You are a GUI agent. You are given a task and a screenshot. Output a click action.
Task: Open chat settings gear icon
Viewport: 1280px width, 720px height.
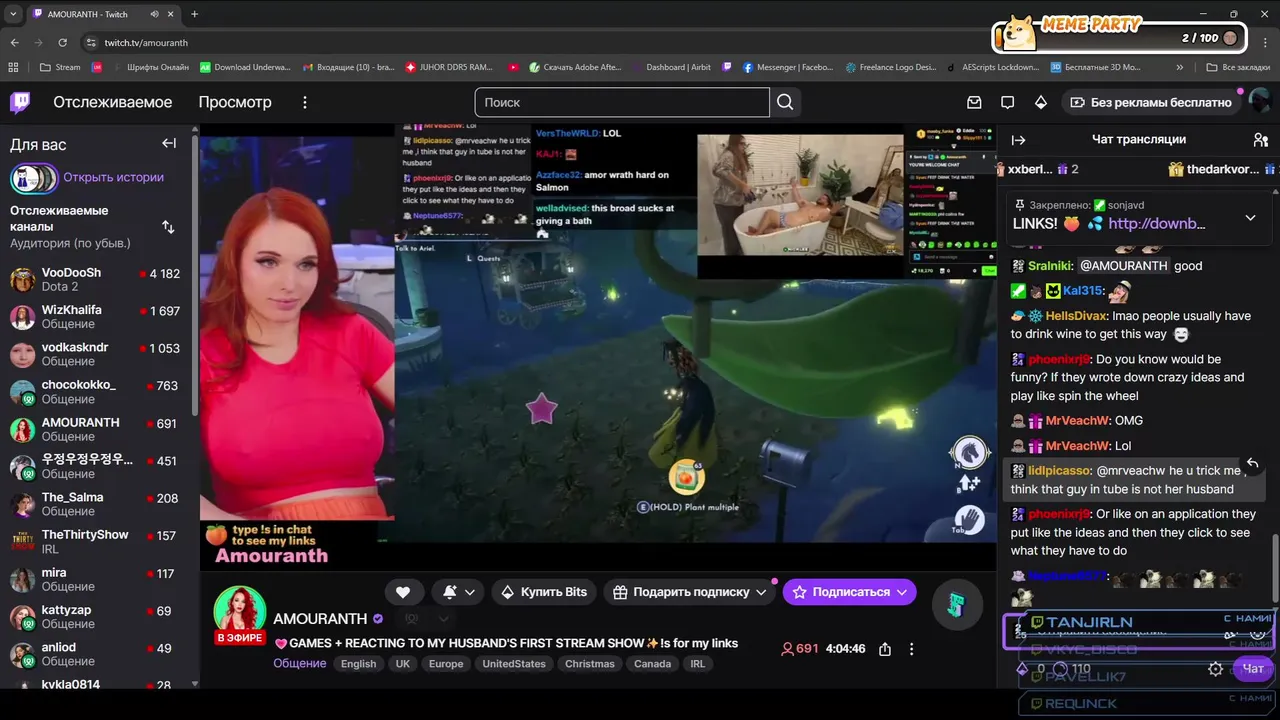point(1216,669)
